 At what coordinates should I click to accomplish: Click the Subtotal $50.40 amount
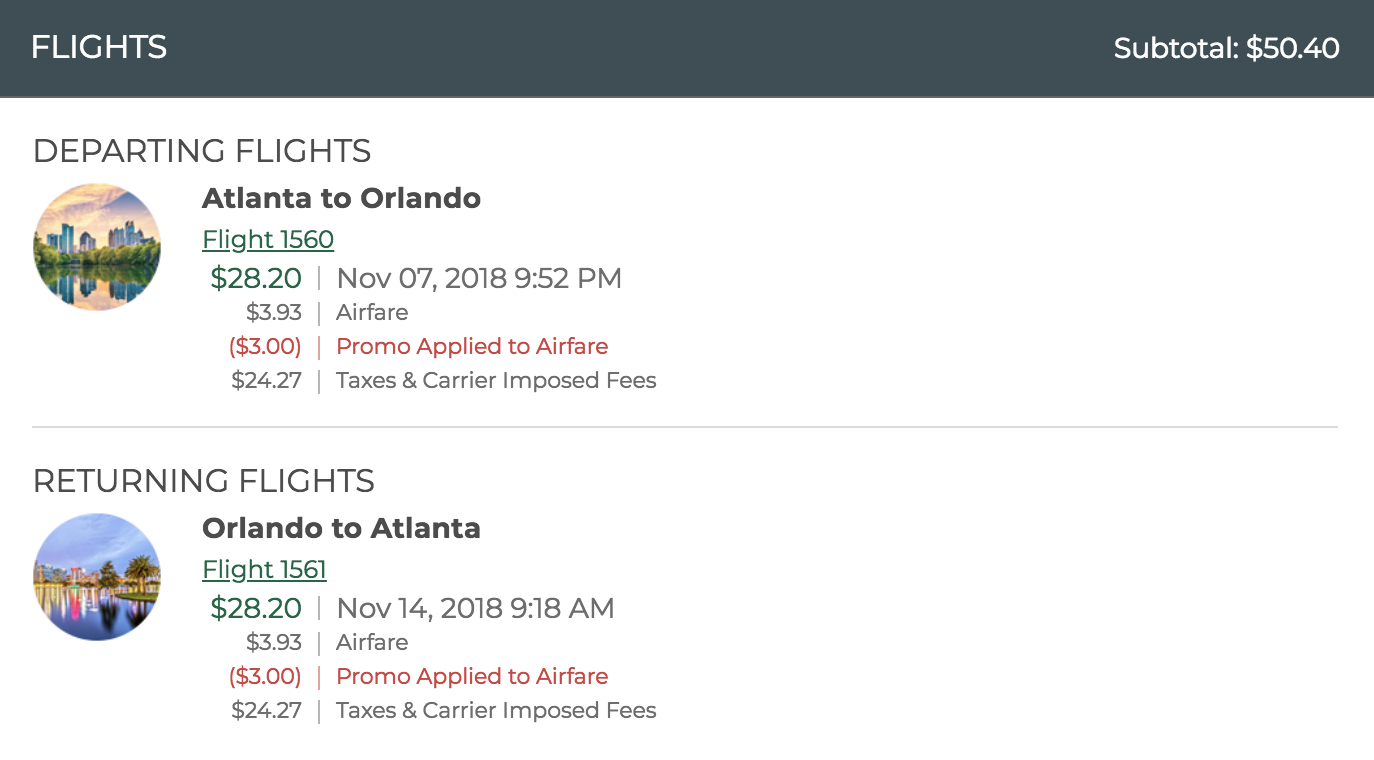tap(1225, 47)
